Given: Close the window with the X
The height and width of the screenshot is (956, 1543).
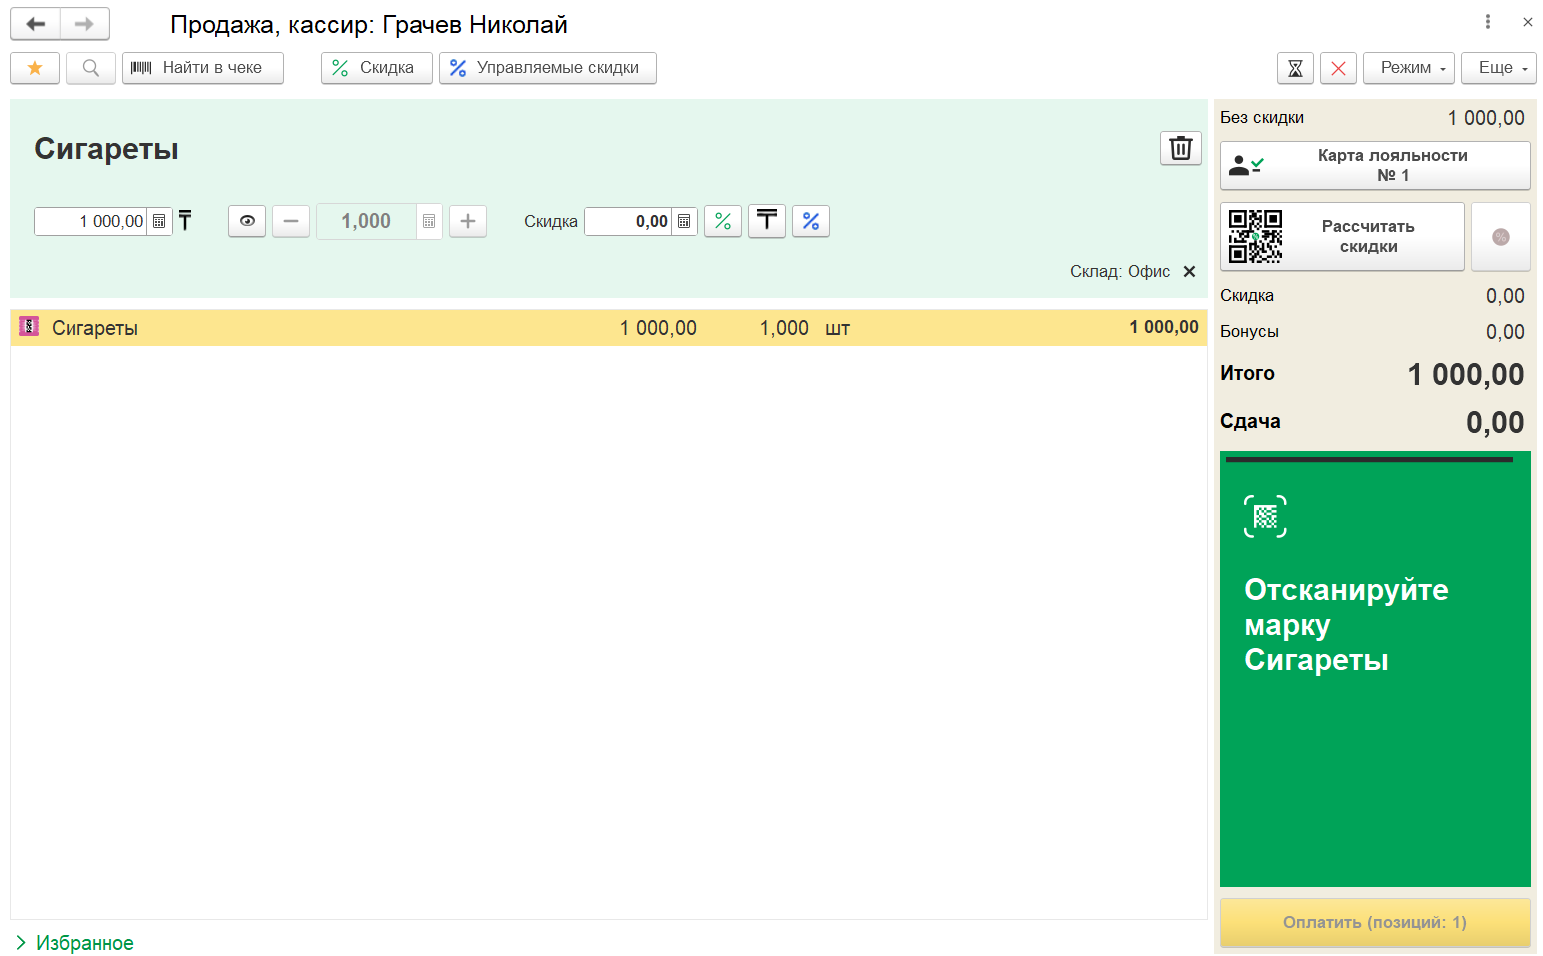Looking at the screenshot, I should (x=1528, y=22).
